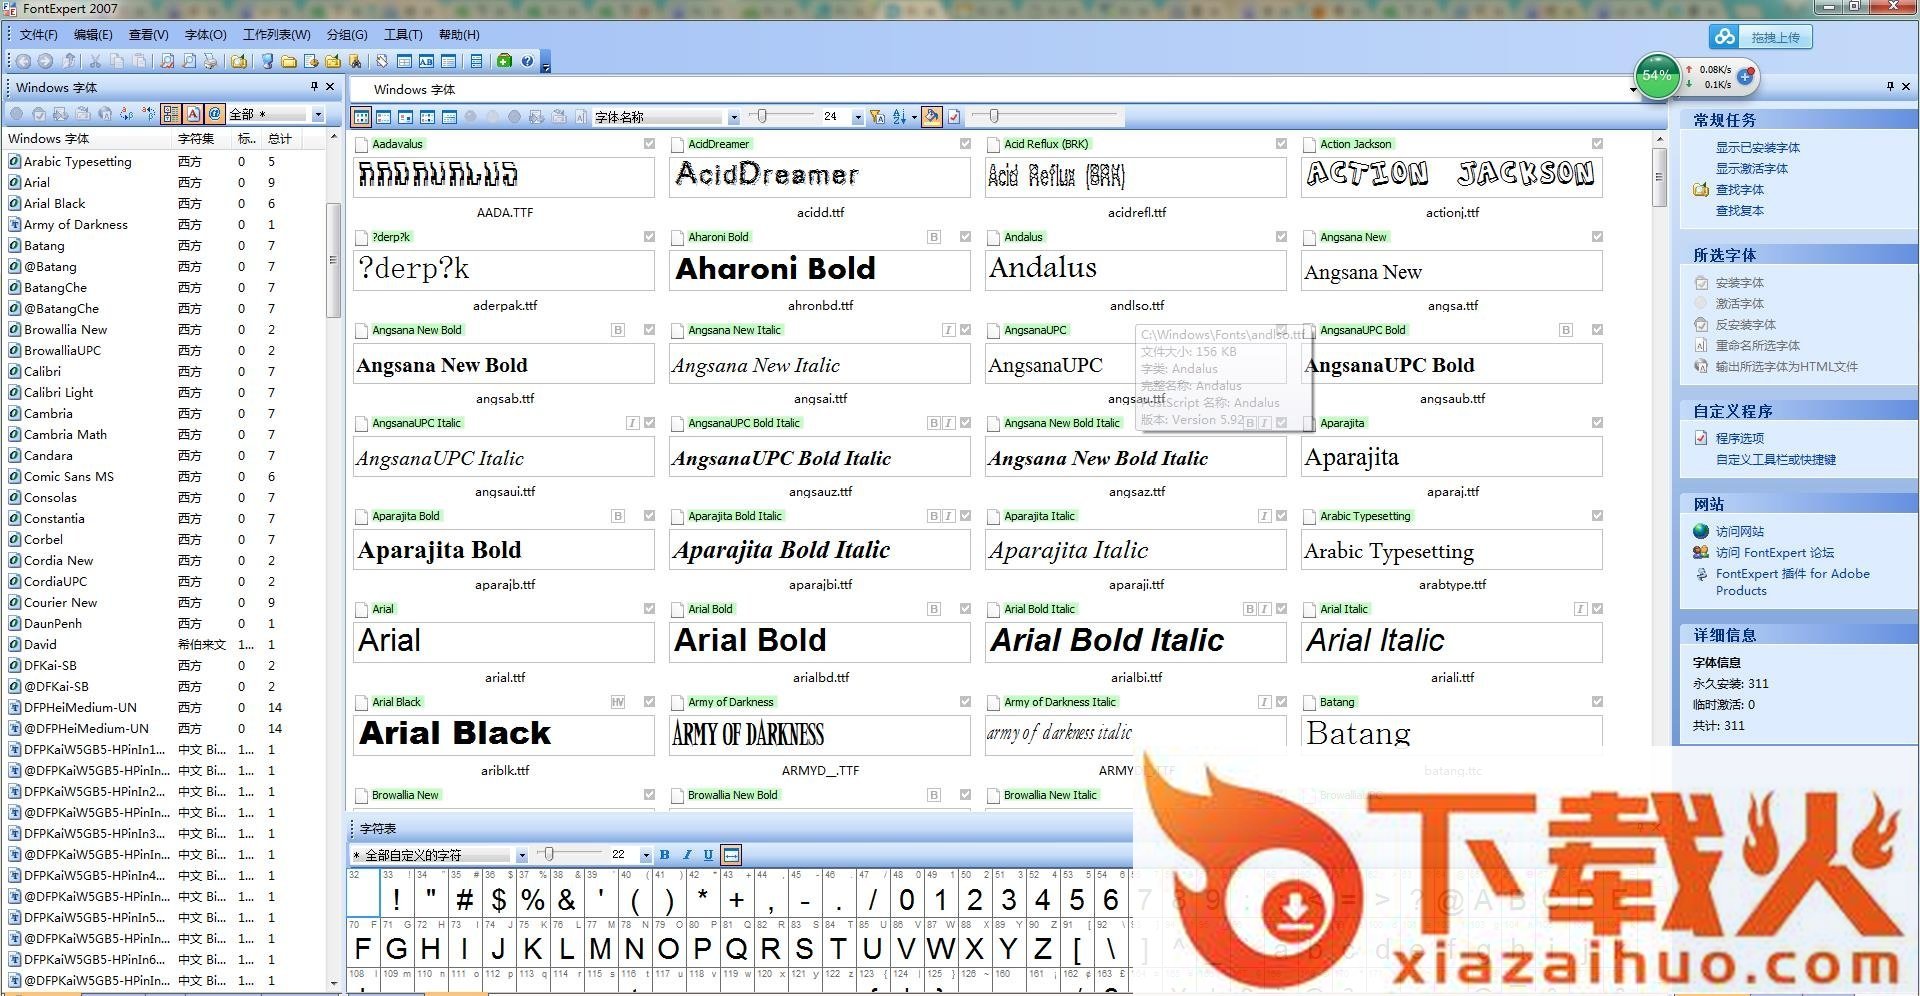1920x996 pixels.
Task: Open the 编辑(E) menu
Action: pyautogui.click(x=93, y=34)
